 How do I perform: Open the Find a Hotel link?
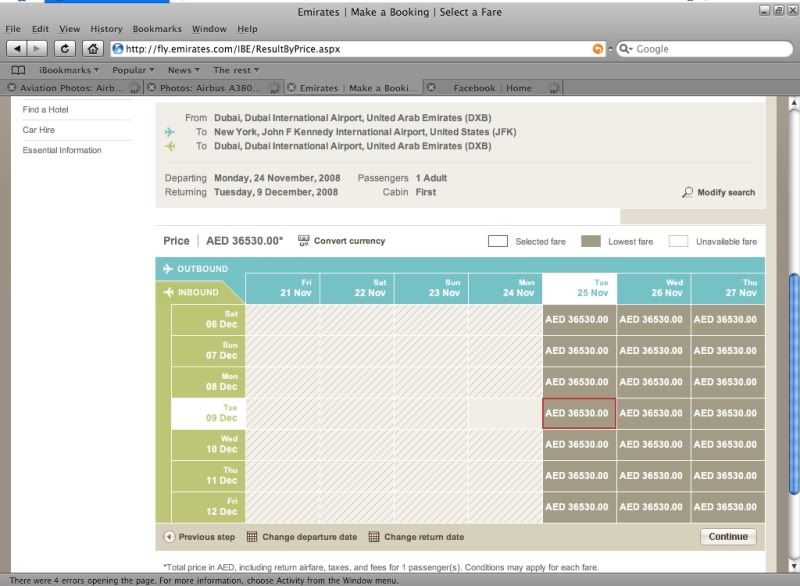[45, 110]
